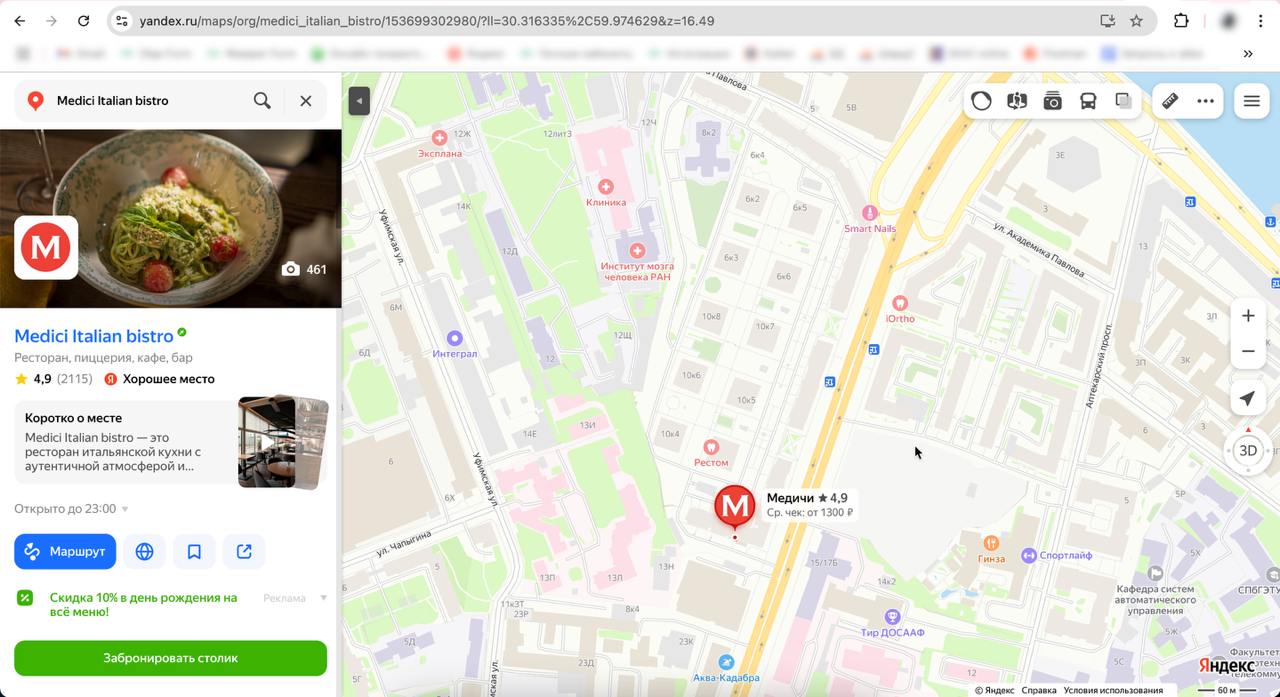
Task: Click the birthday discount 10% offer
Action: pos(144,604)
